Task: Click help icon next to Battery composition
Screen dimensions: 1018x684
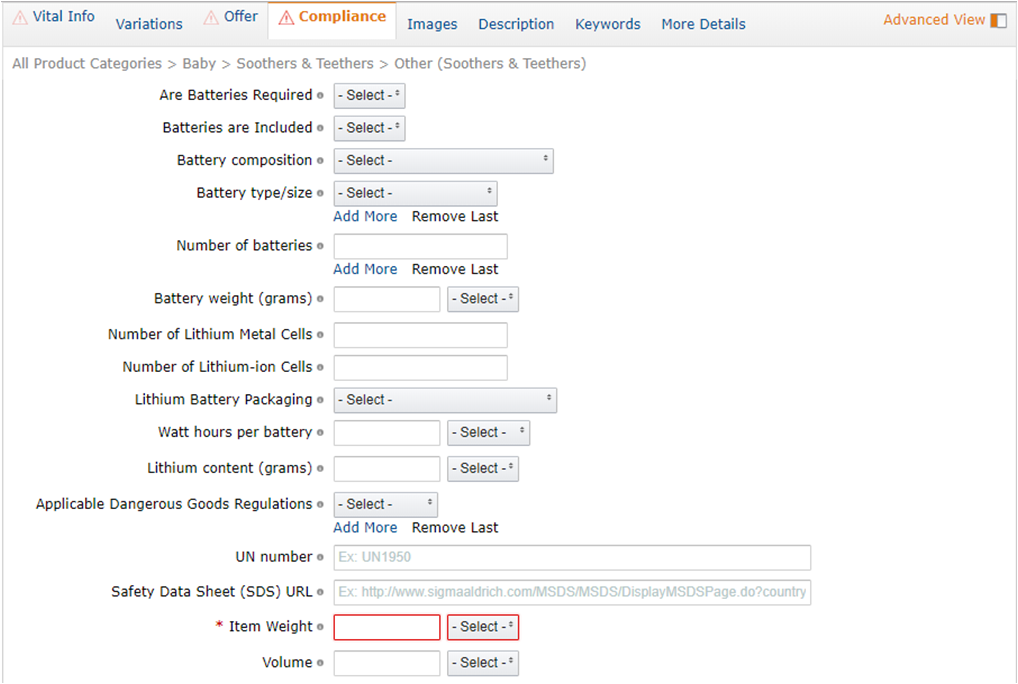Action: pyautogui.click(x=320, y=161)
